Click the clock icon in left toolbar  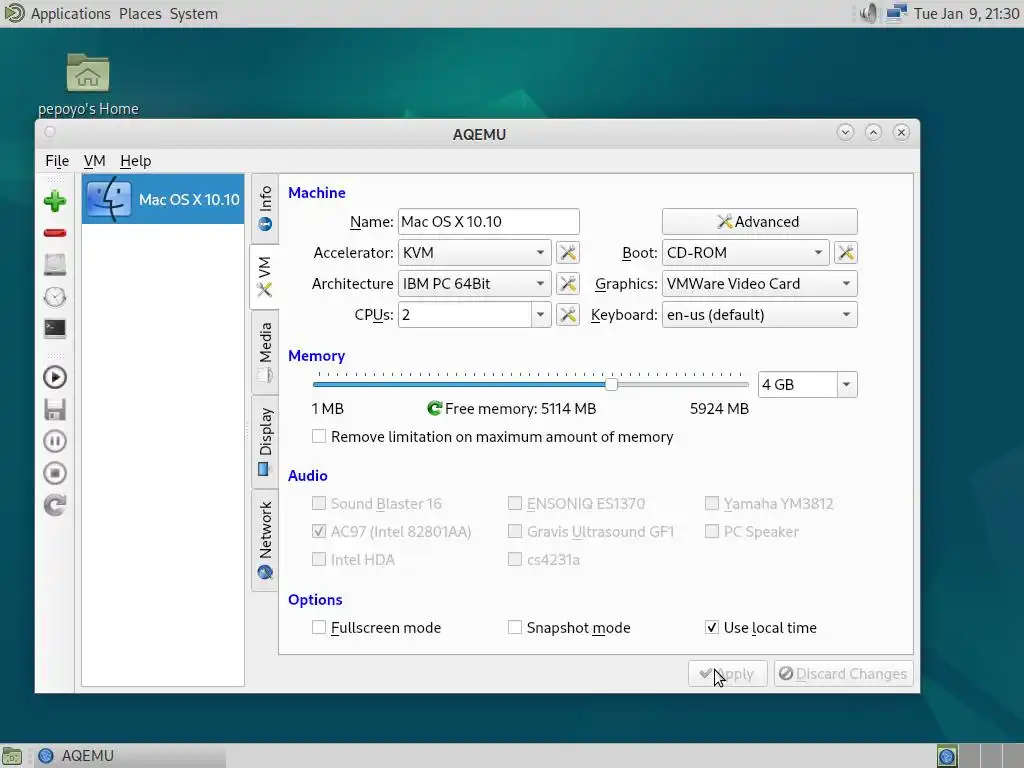point(55,297)
